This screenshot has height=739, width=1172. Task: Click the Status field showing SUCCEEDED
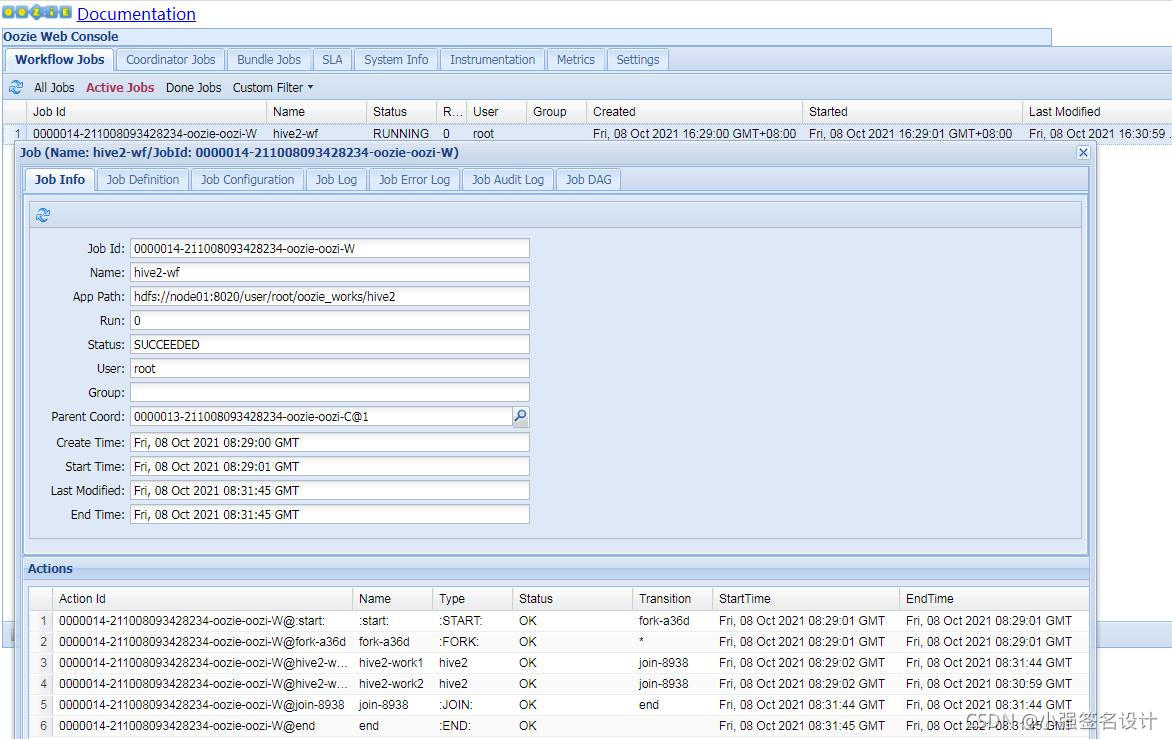[330, 344]
